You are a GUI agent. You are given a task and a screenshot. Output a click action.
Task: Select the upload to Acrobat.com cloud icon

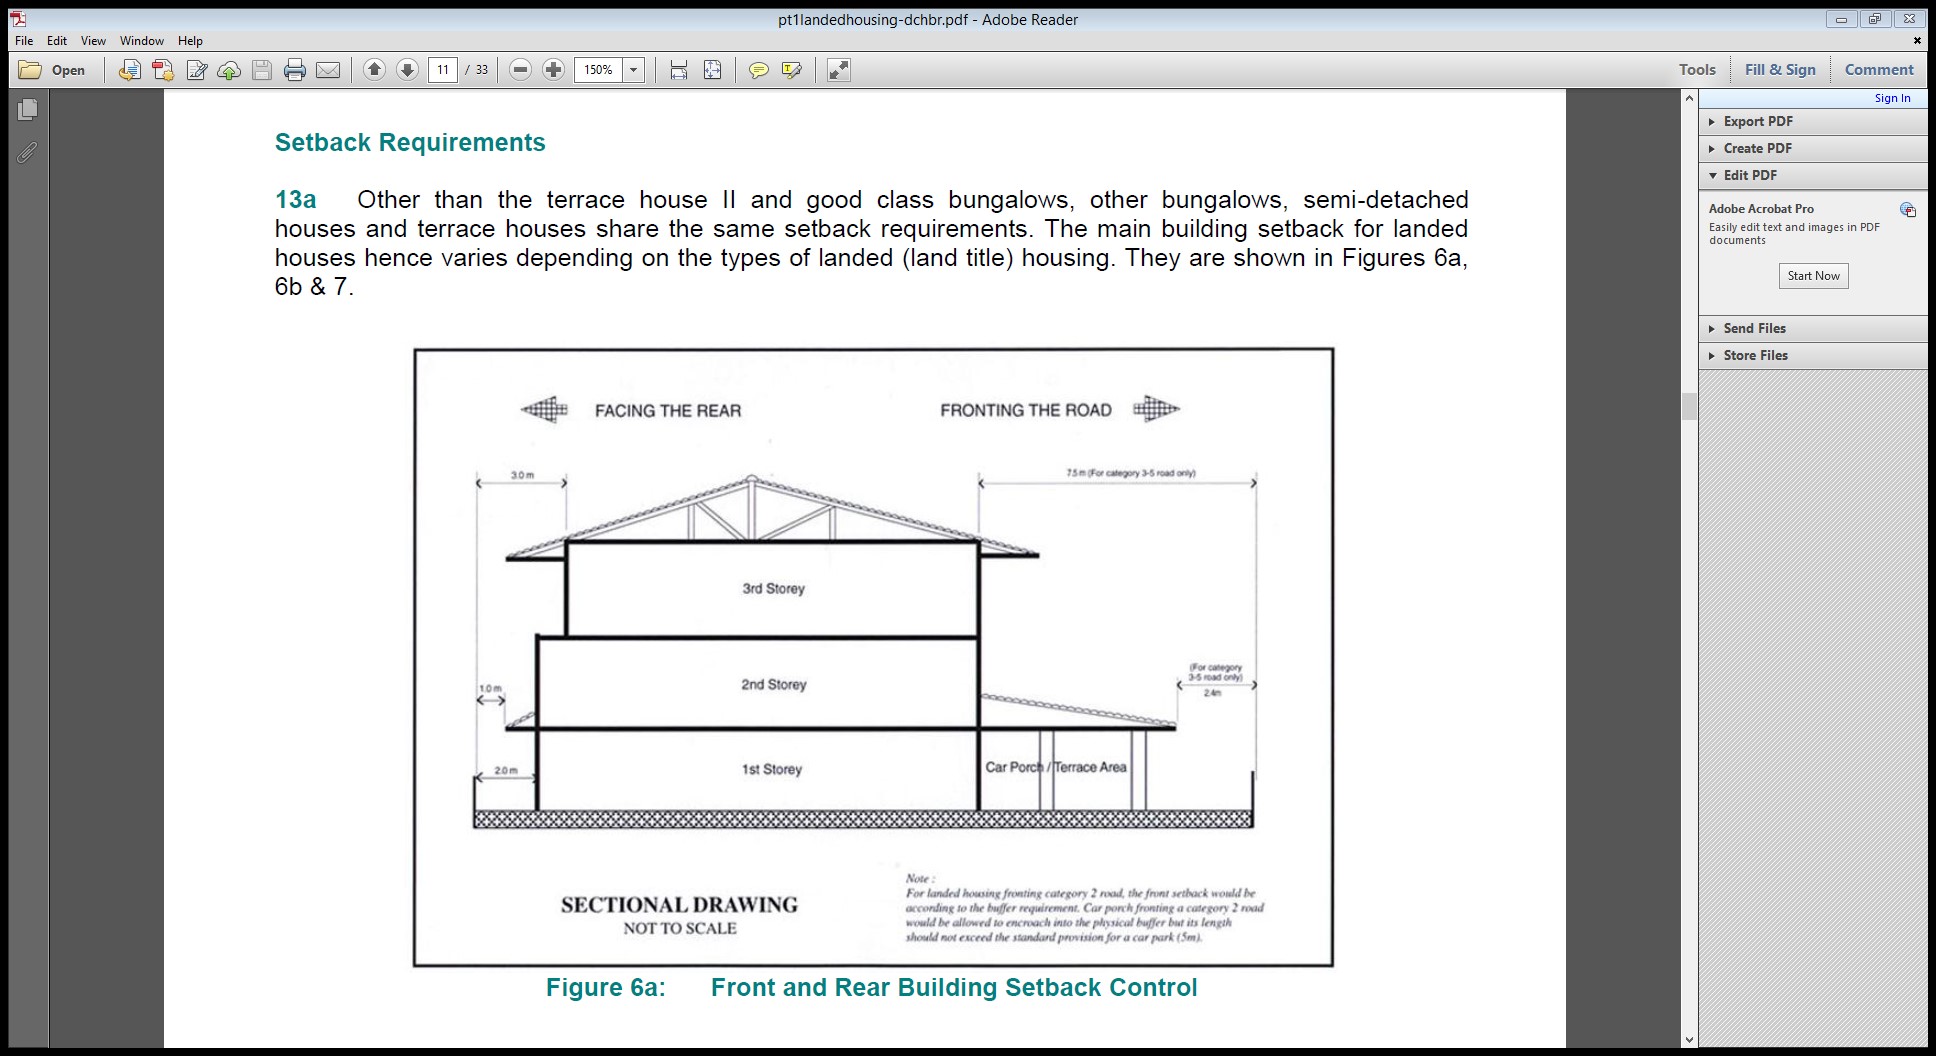[228, 70]
